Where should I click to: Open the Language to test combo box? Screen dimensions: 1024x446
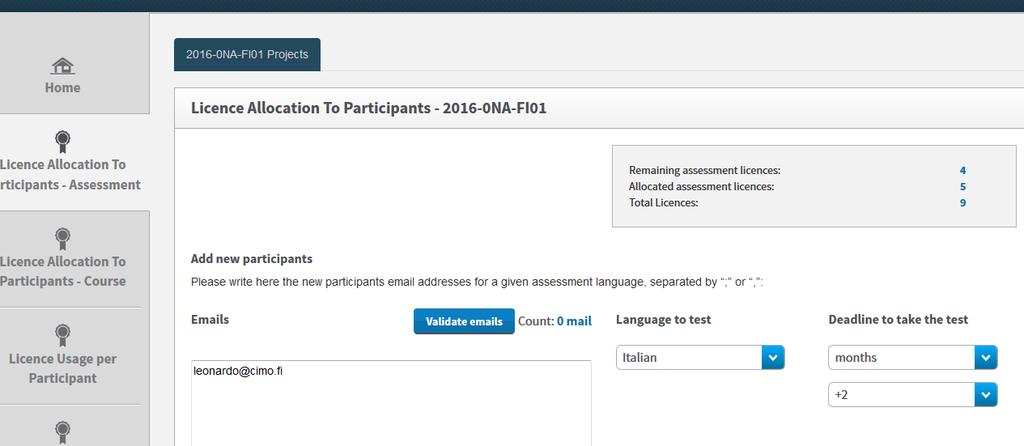pyautogui.click(x=700, y=357)
